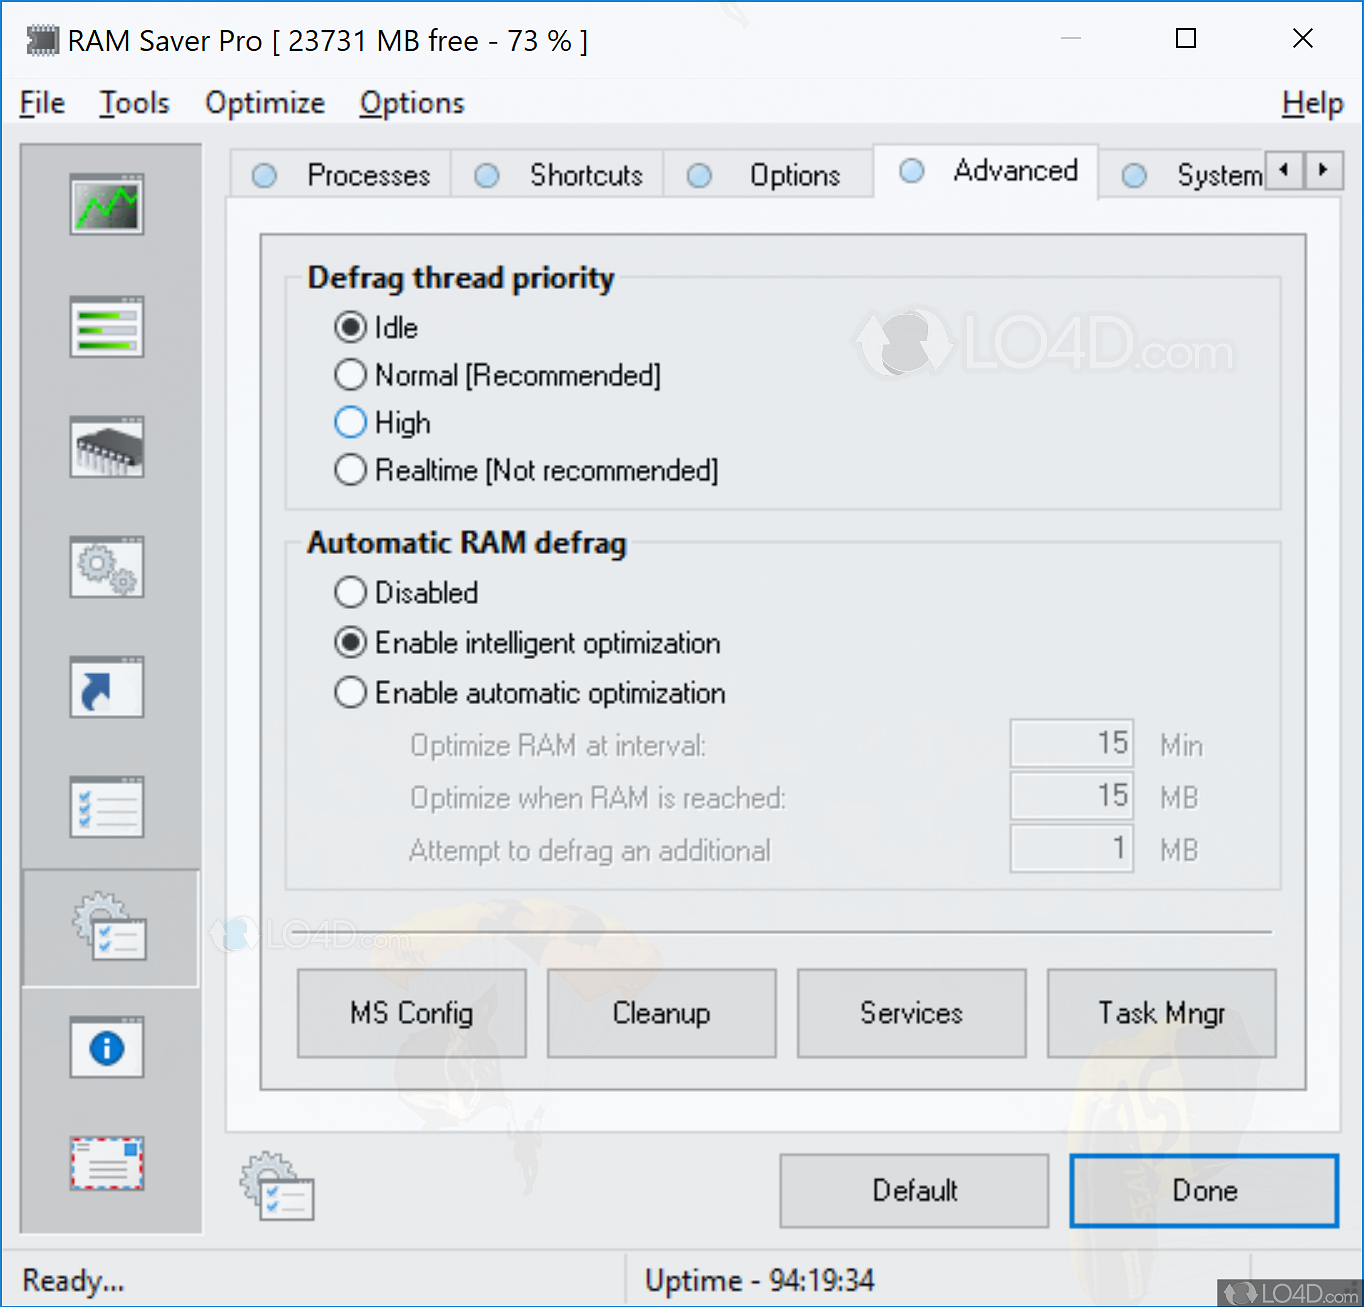Click the Cleanup button

(661, 1013)
